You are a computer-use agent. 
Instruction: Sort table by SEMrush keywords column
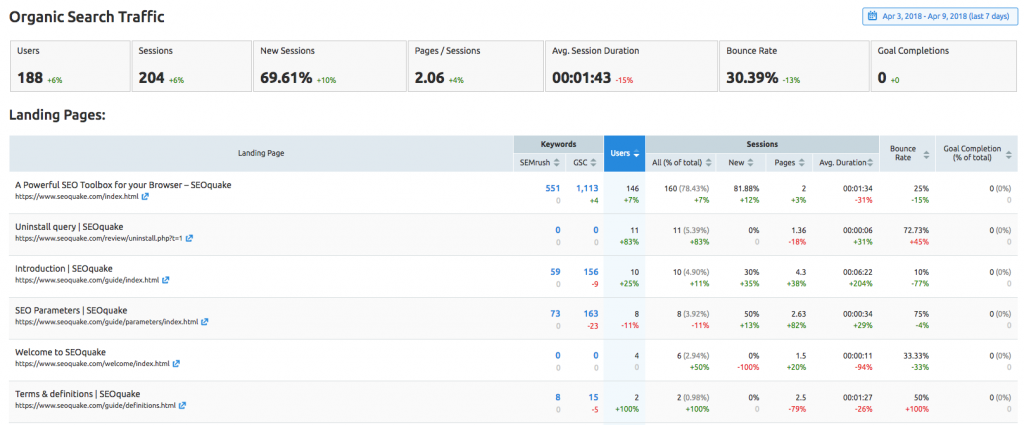[539, 162]
